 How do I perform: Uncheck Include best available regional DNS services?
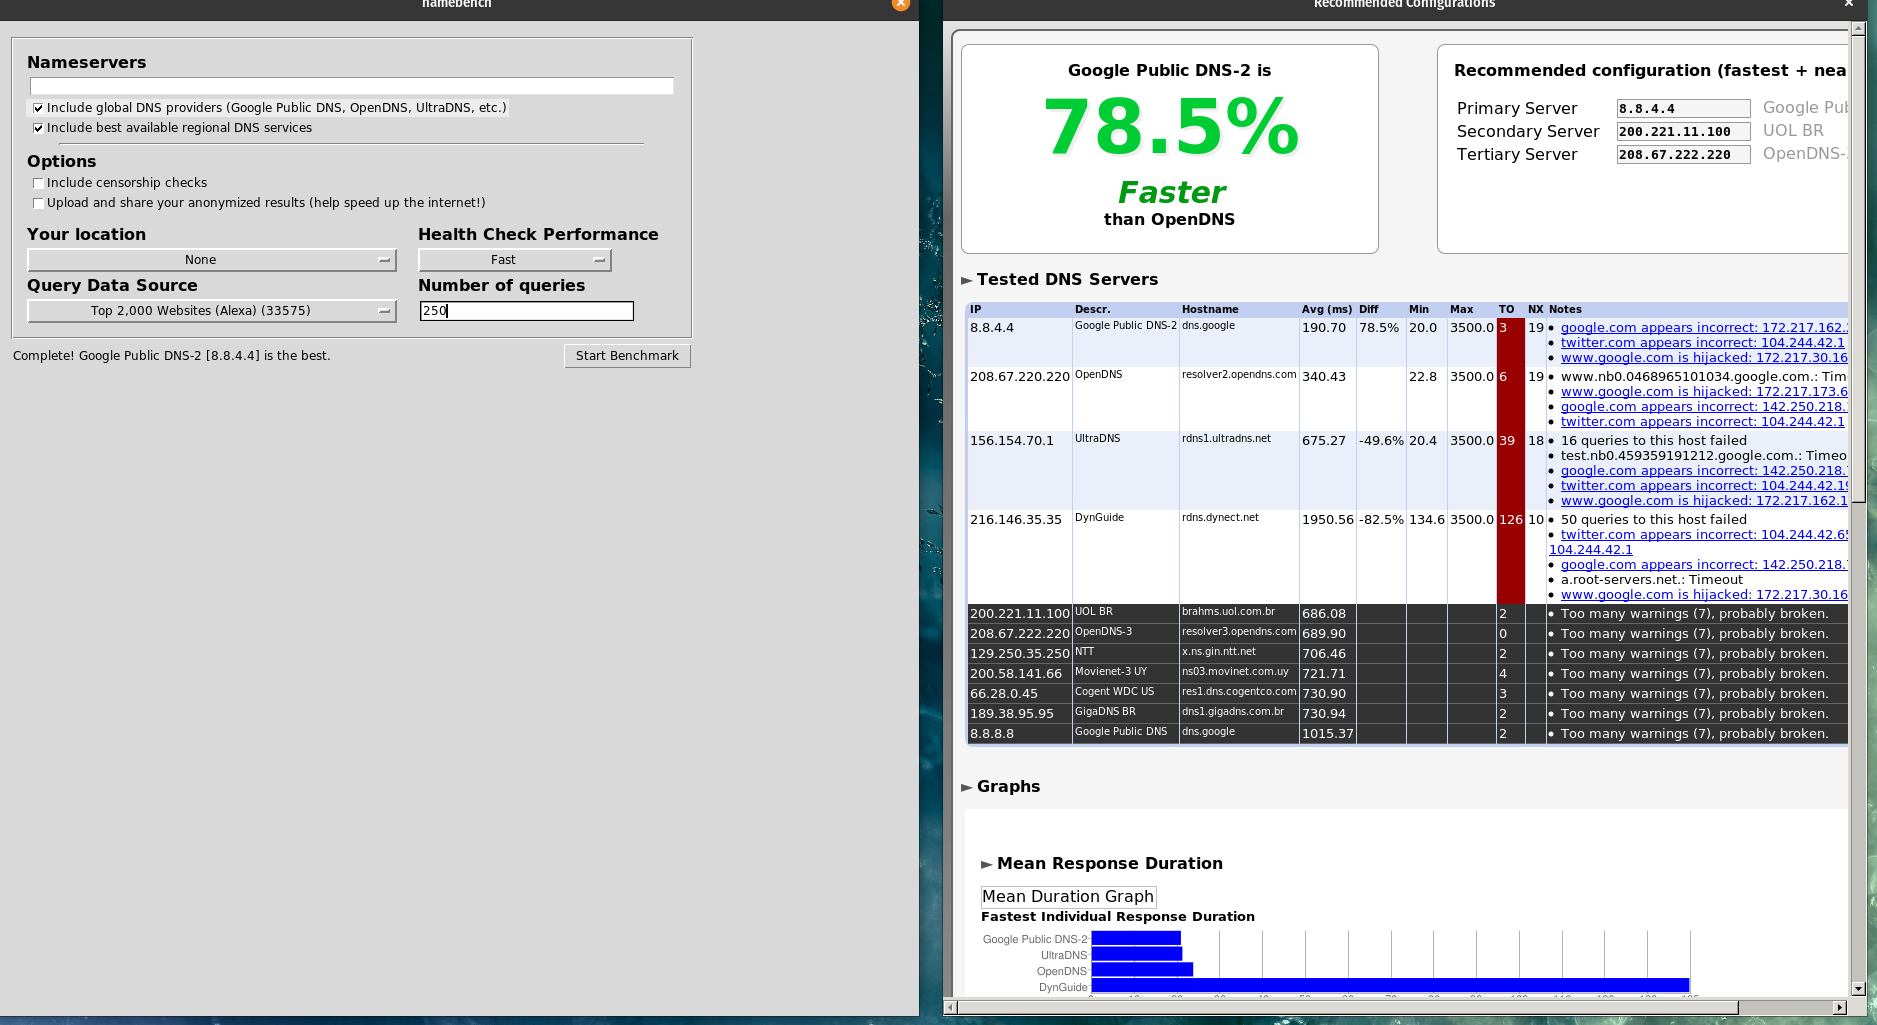38,128
